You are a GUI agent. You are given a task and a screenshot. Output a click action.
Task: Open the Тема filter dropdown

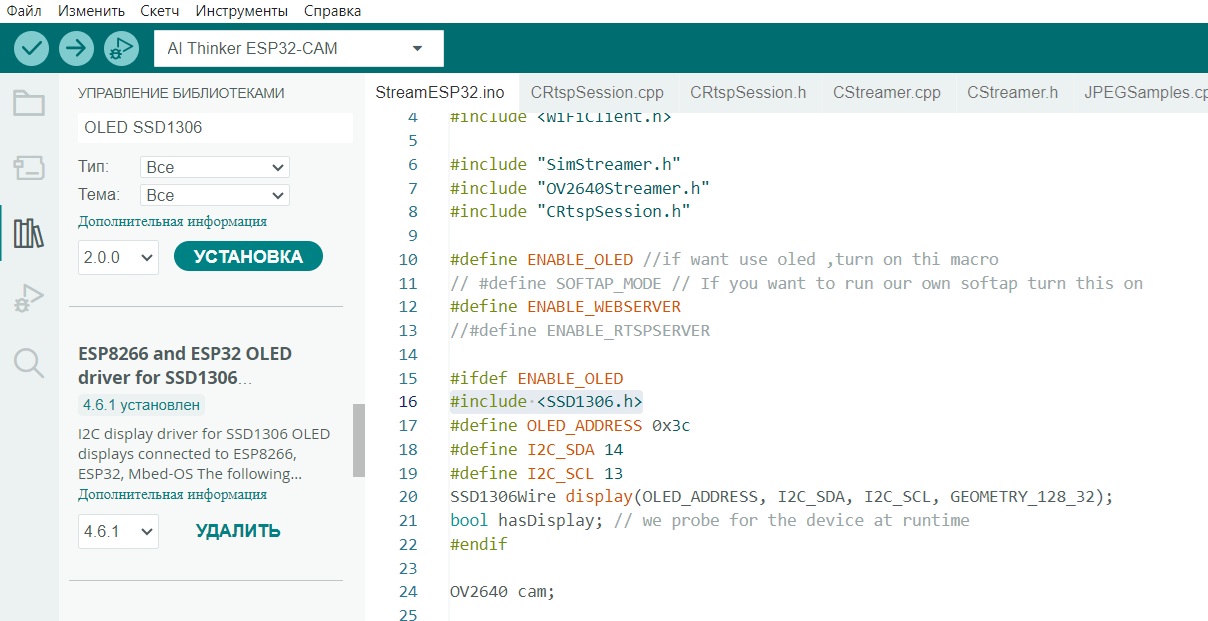coord(214,195)
